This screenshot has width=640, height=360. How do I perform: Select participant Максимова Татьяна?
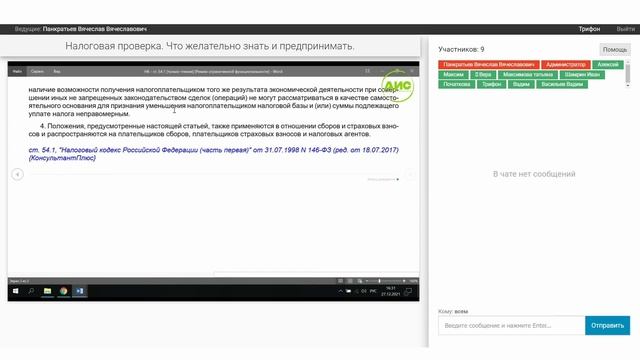528,75
